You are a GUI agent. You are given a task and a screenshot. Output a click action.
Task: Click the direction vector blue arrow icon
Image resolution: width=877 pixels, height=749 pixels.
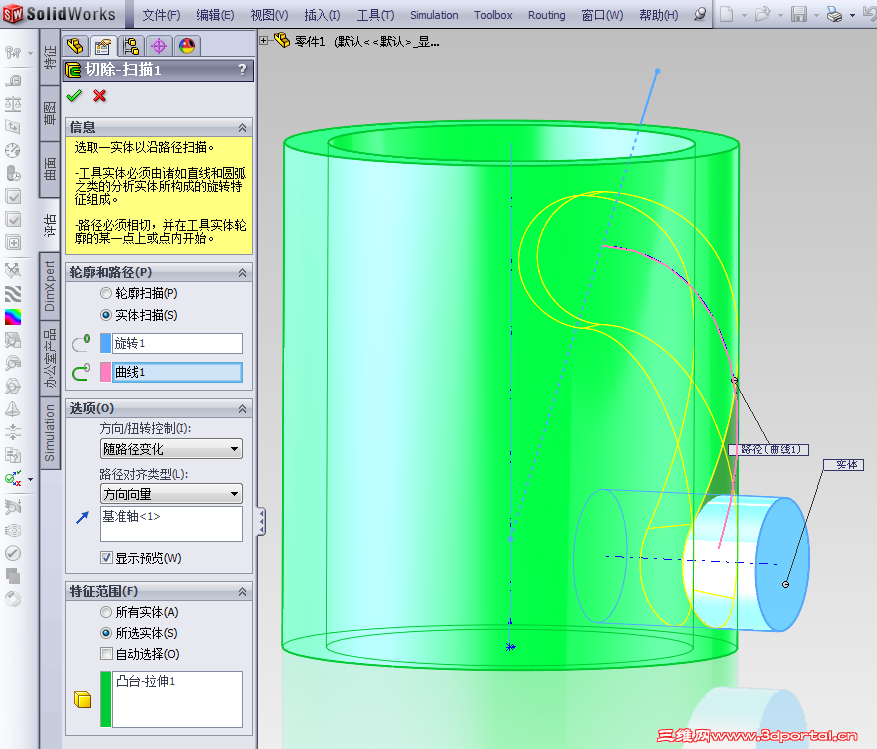pos(82,517)
